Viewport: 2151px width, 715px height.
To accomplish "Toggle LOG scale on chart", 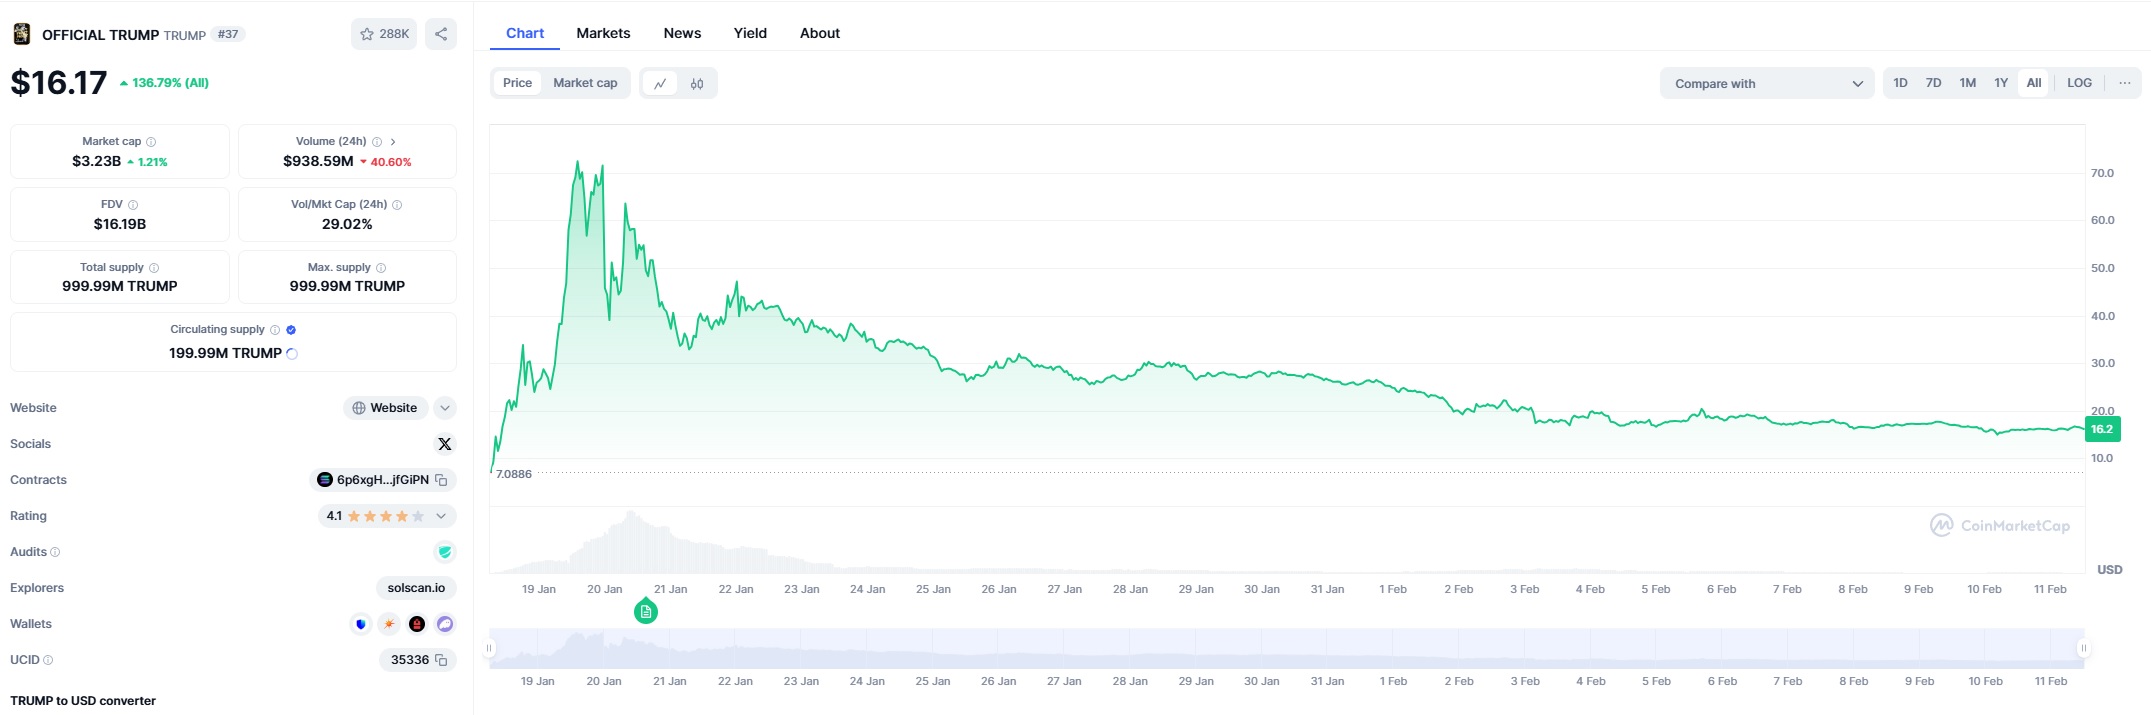I will 2079,83.
